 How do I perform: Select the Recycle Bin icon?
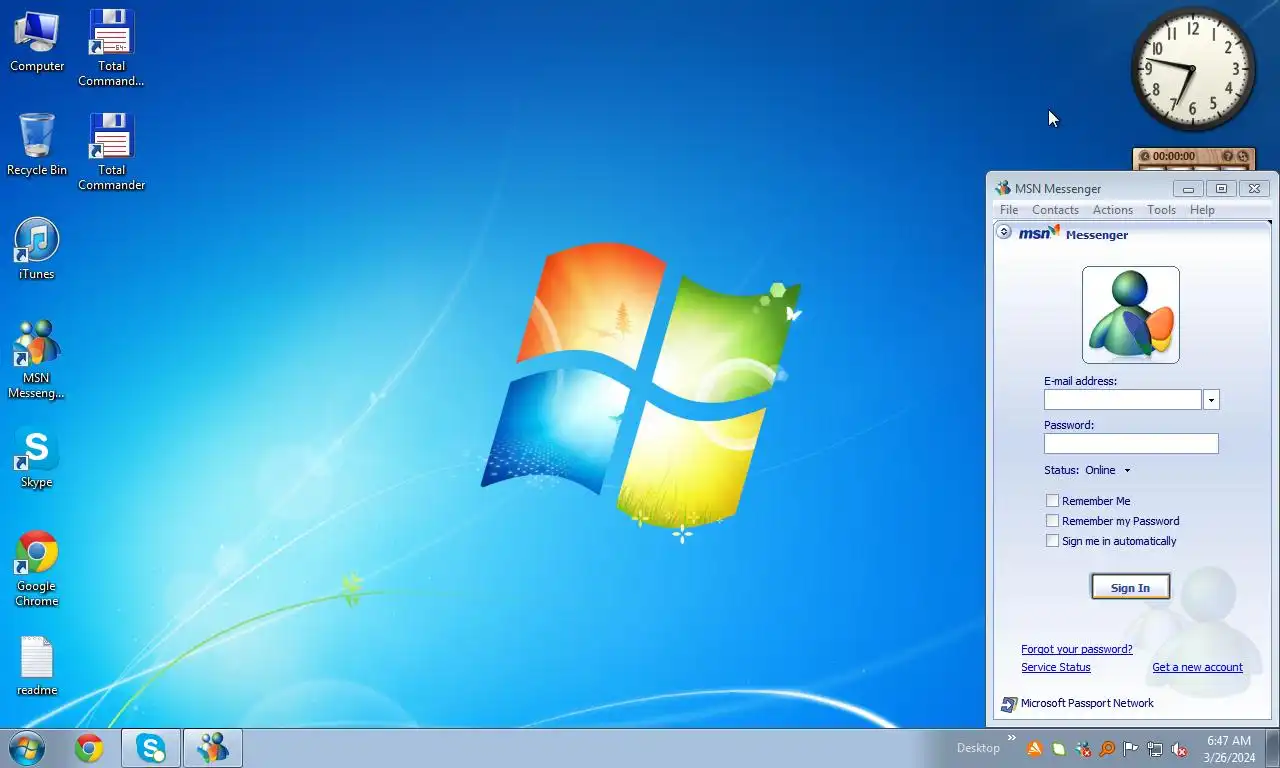[x=37, y=145]
